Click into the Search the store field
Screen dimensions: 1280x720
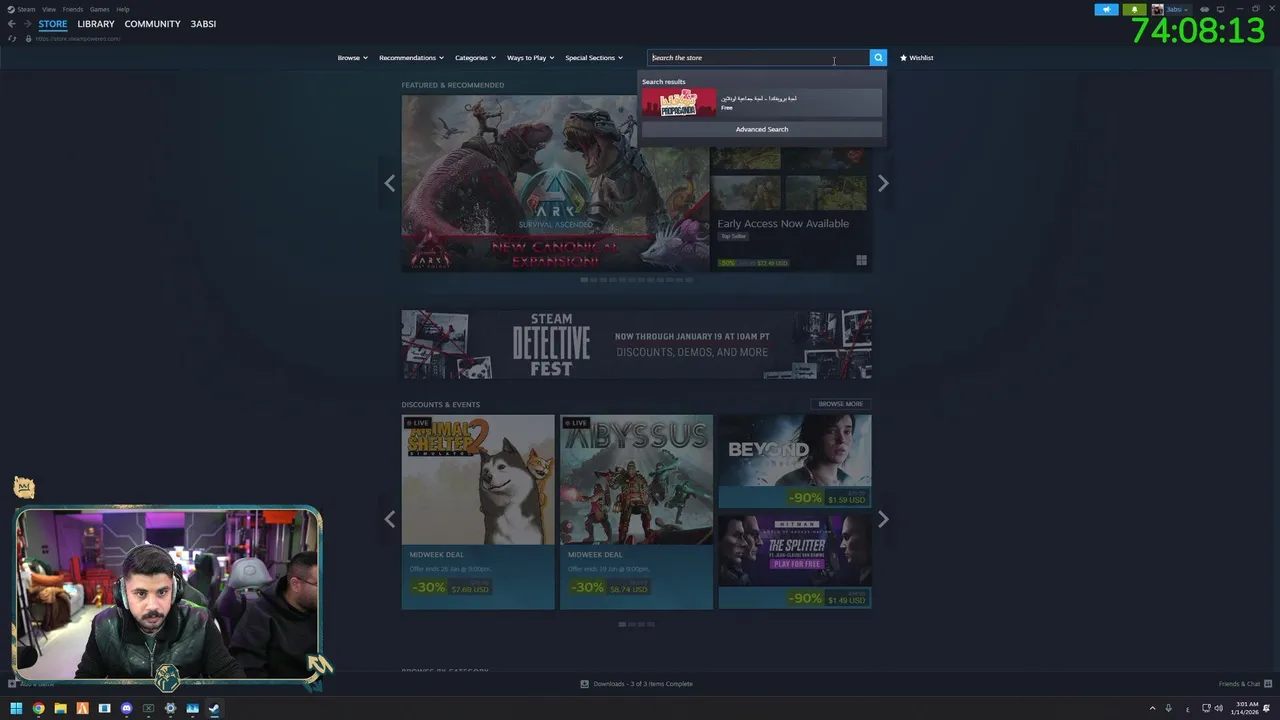click(758, 58)
